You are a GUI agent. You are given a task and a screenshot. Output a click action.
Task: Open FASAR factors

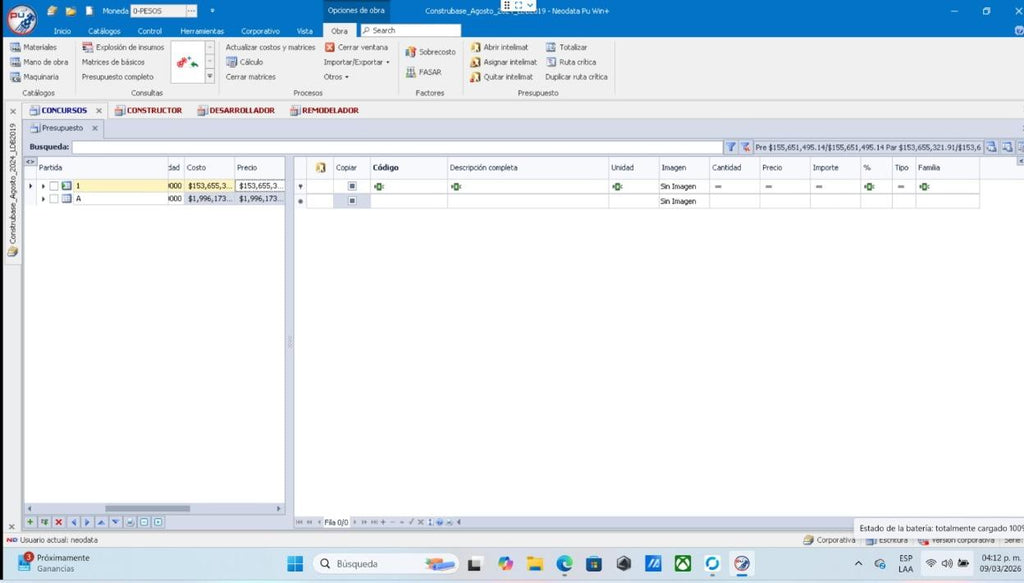423,72
